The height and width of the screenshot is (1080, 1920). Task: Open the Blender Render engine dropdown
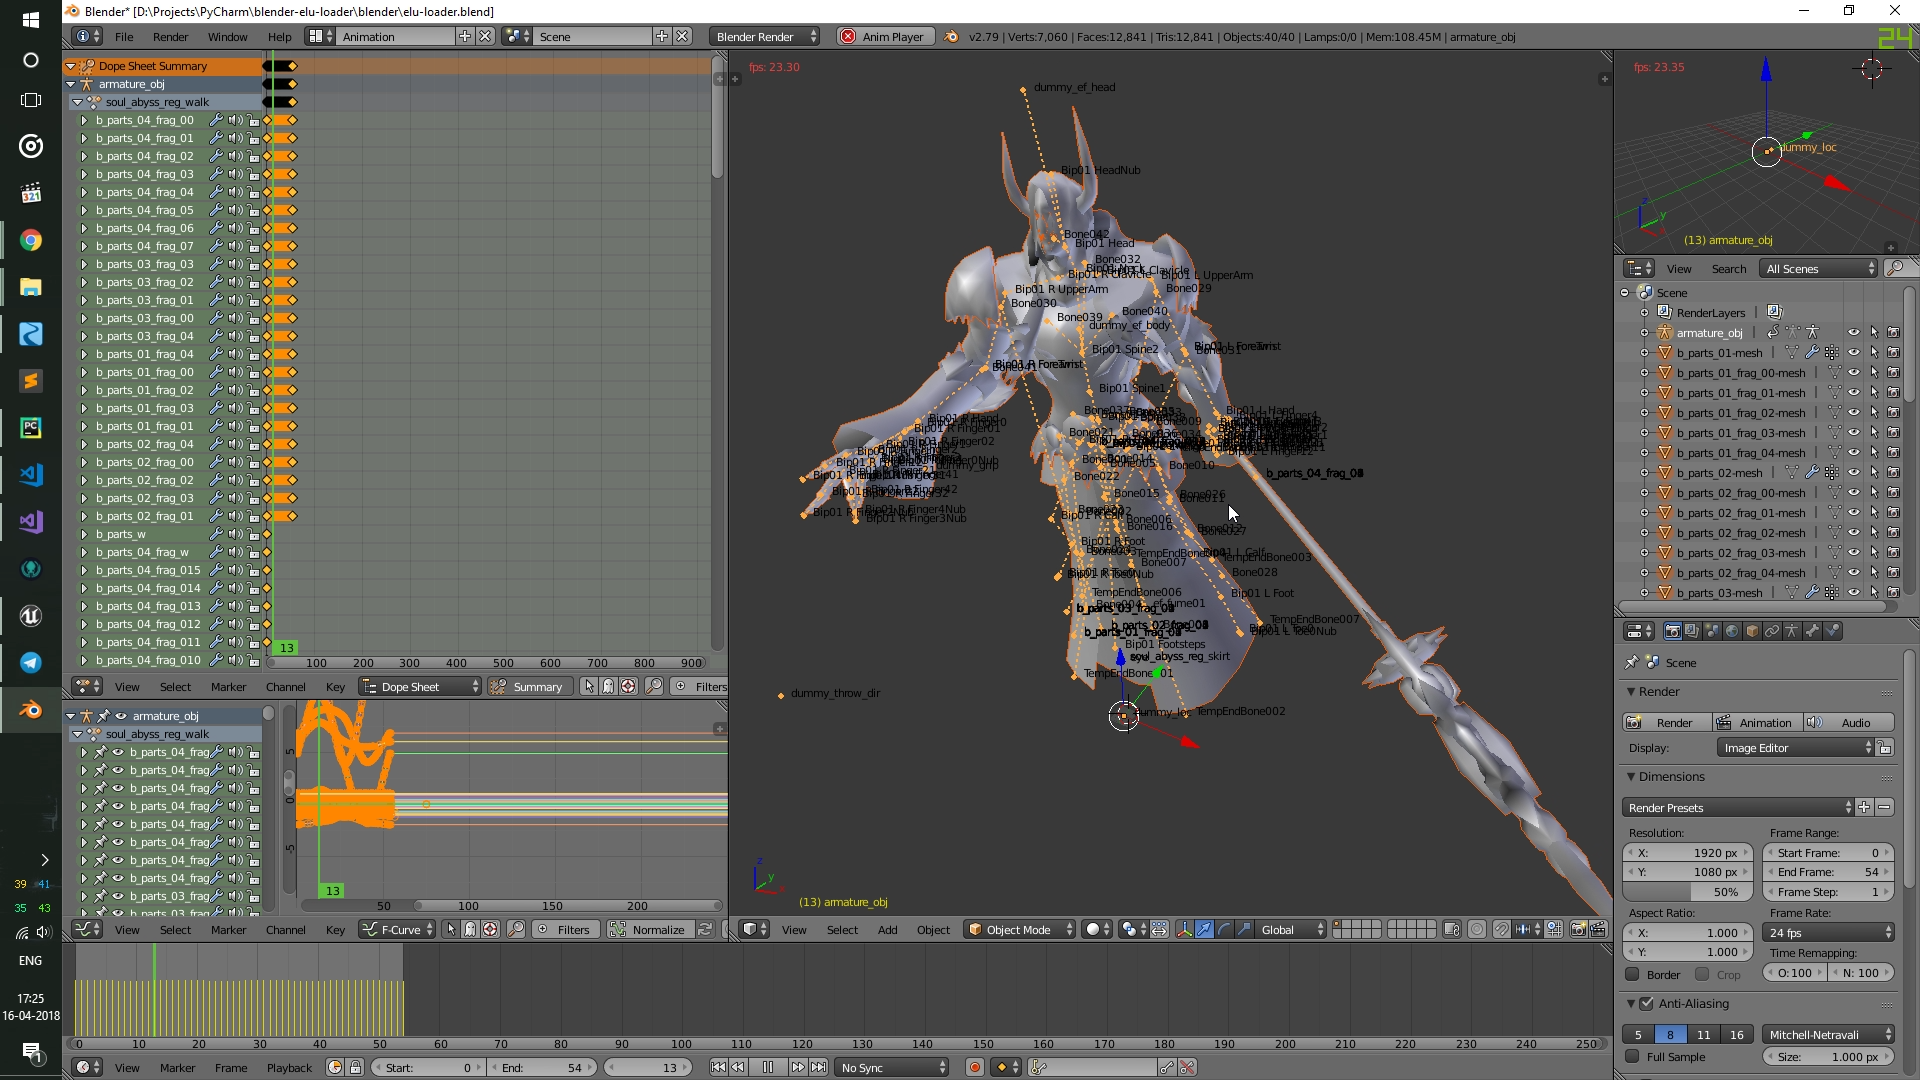tap(765, 36)
